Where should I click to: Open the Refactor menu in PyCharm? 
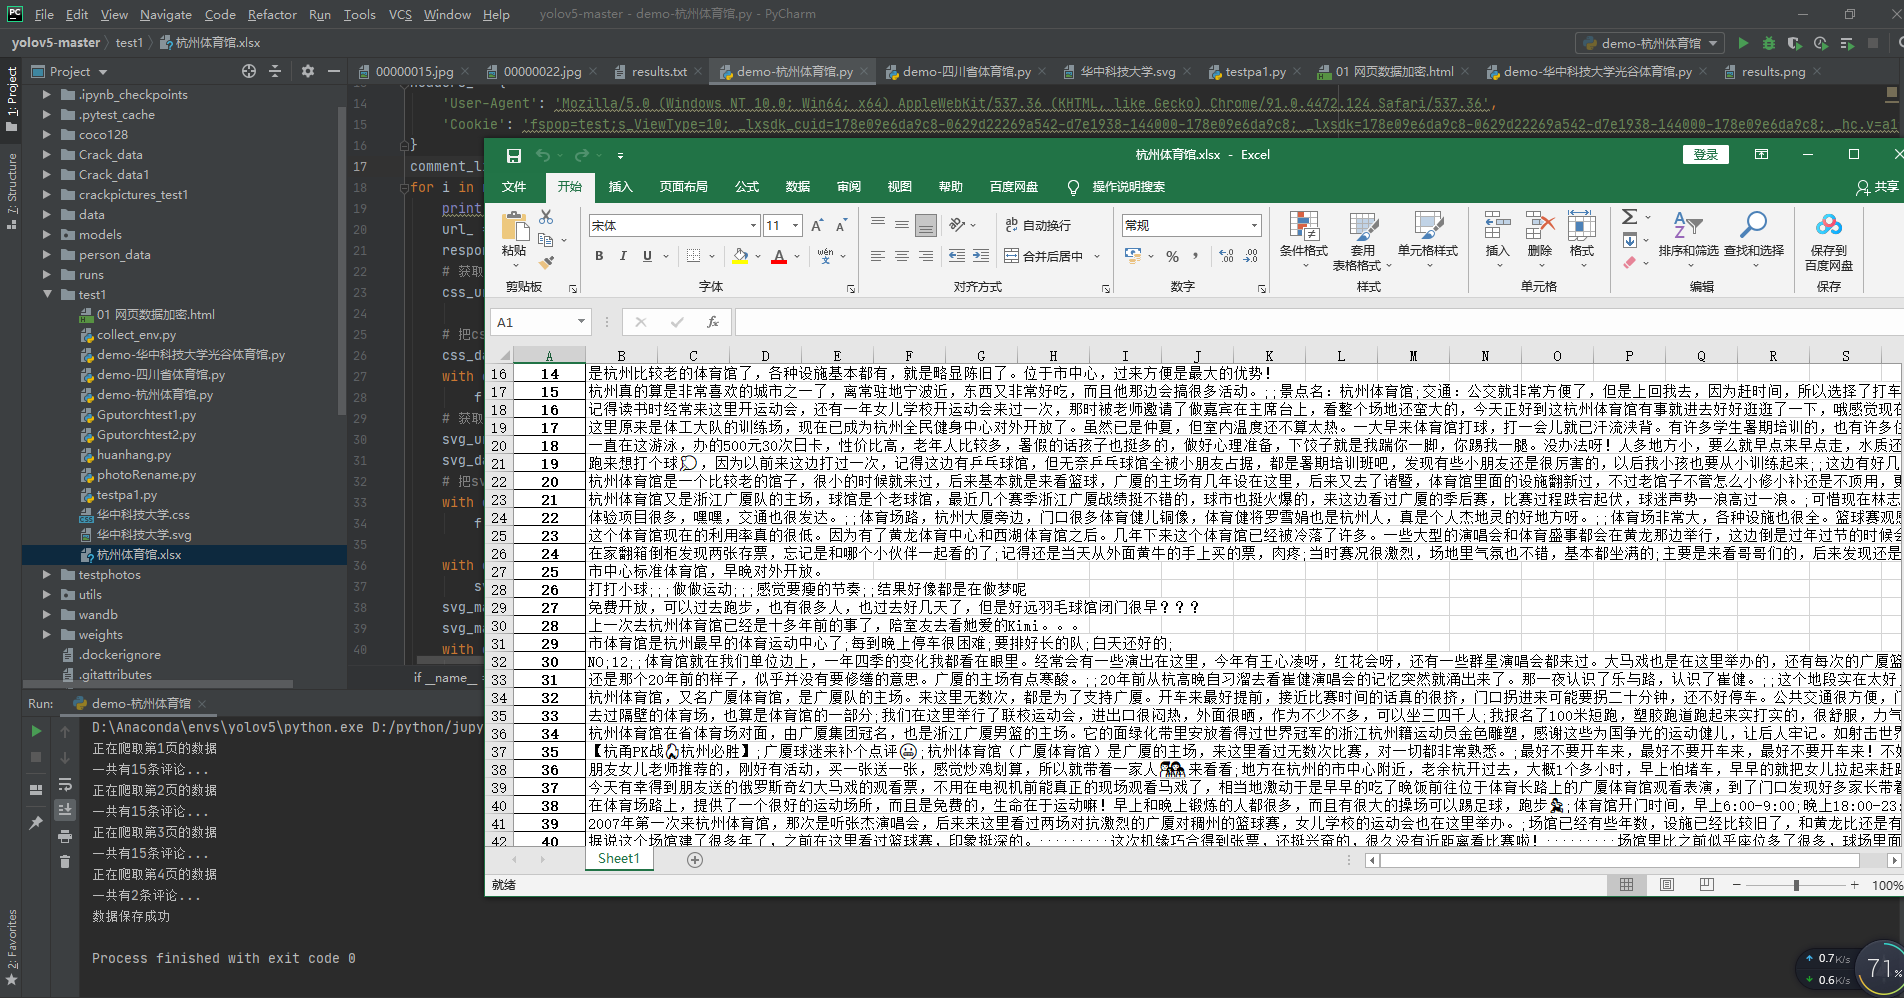coord(272,14)
